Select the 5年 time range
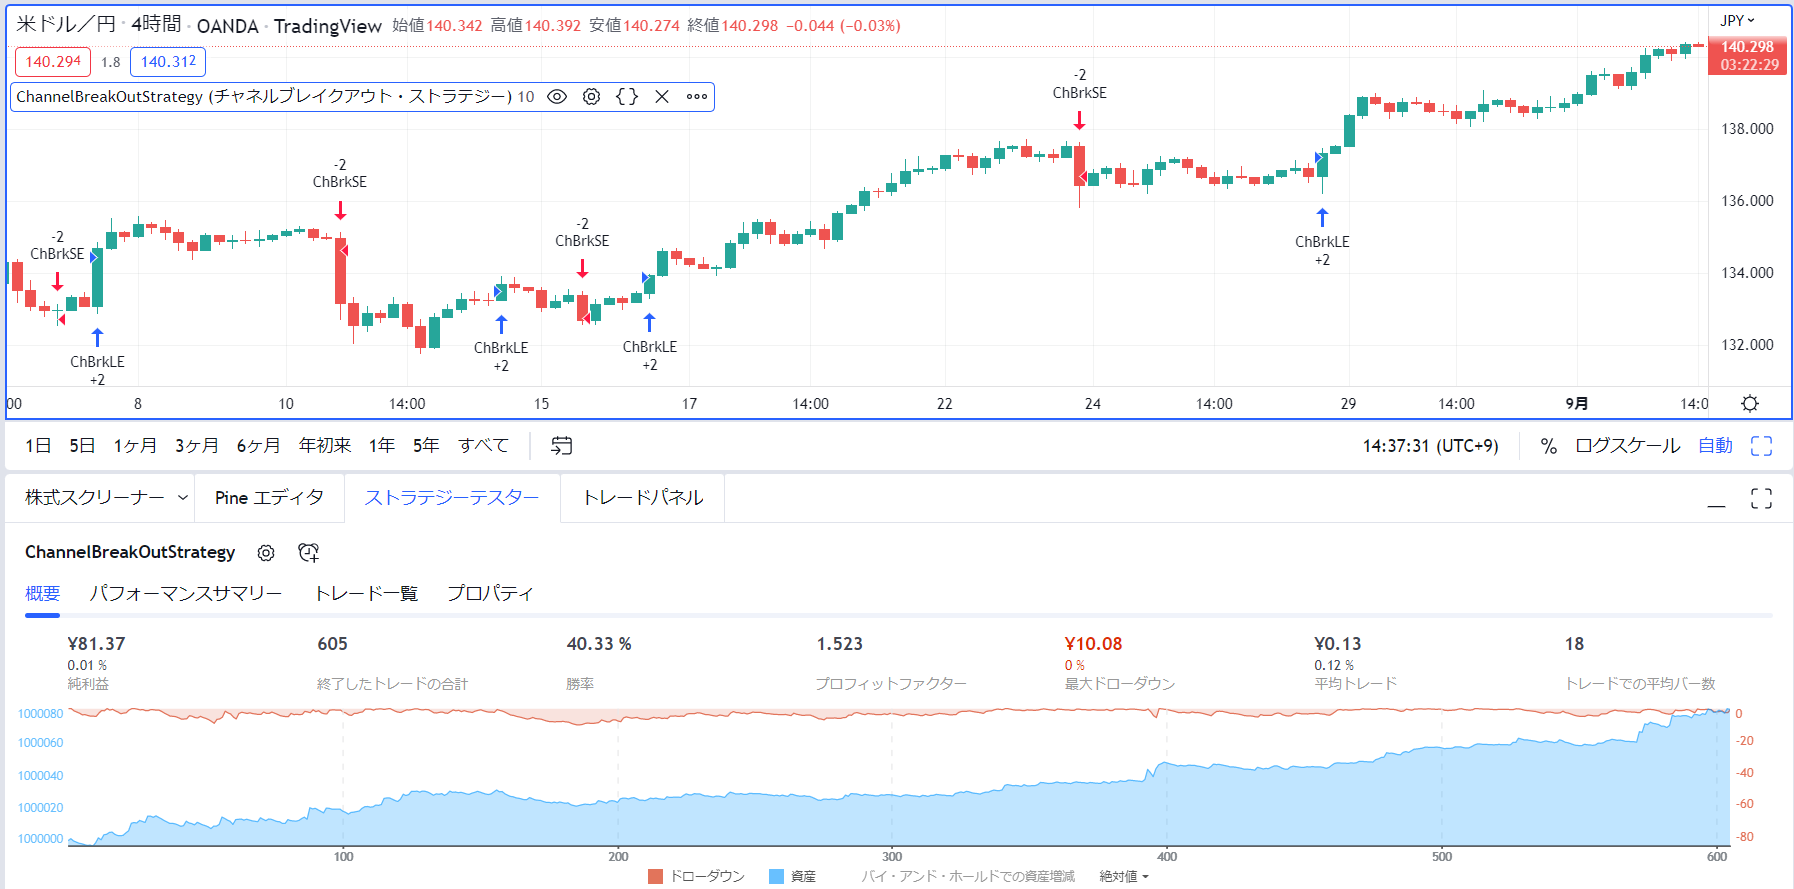Viewport: 1794px width, 889px height. coord(426,446)
